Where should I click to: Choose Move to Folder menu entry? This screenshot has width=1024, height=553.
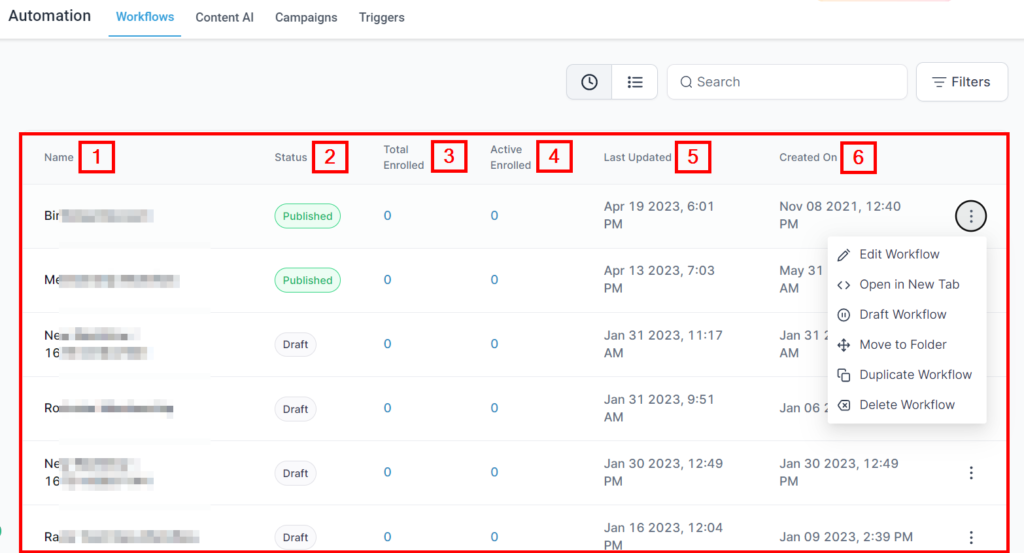(906, 345)
